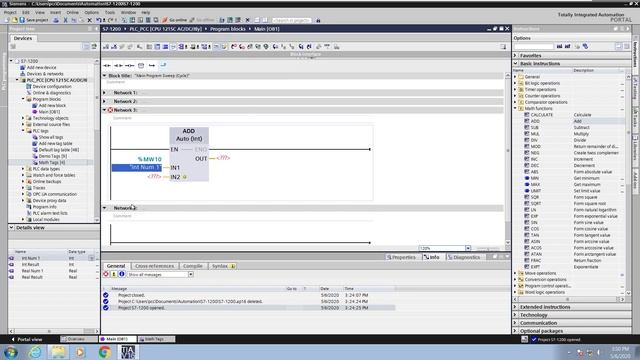
Task: Expand Timer operations folder
Action: pos(515,89)
